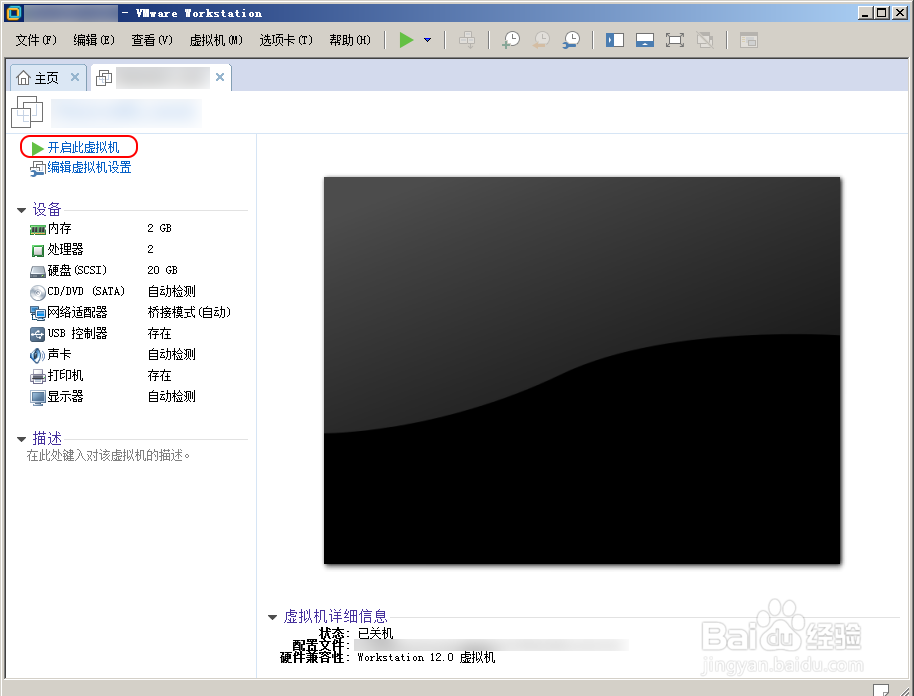Click the 20 GB disk value
Image resolution: width=914 pixels, height=696 pixels.
[x=162, y=270]
